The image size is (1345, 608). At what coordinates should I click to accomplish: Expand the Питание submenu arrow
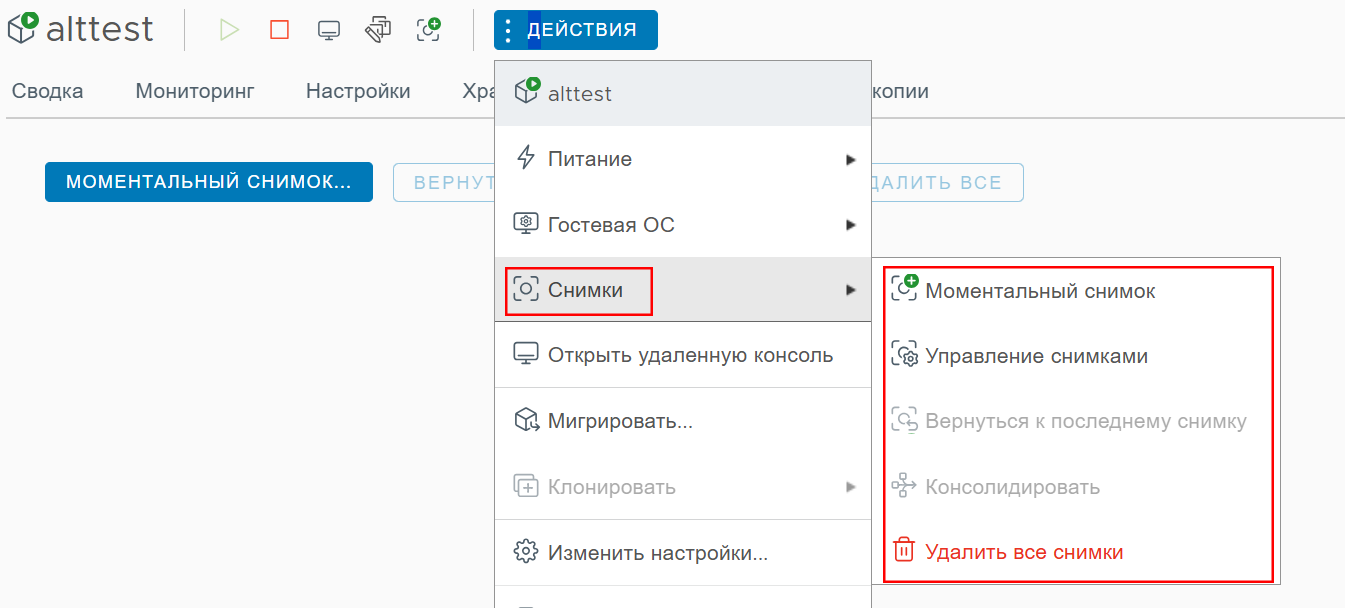click(851, 159)
